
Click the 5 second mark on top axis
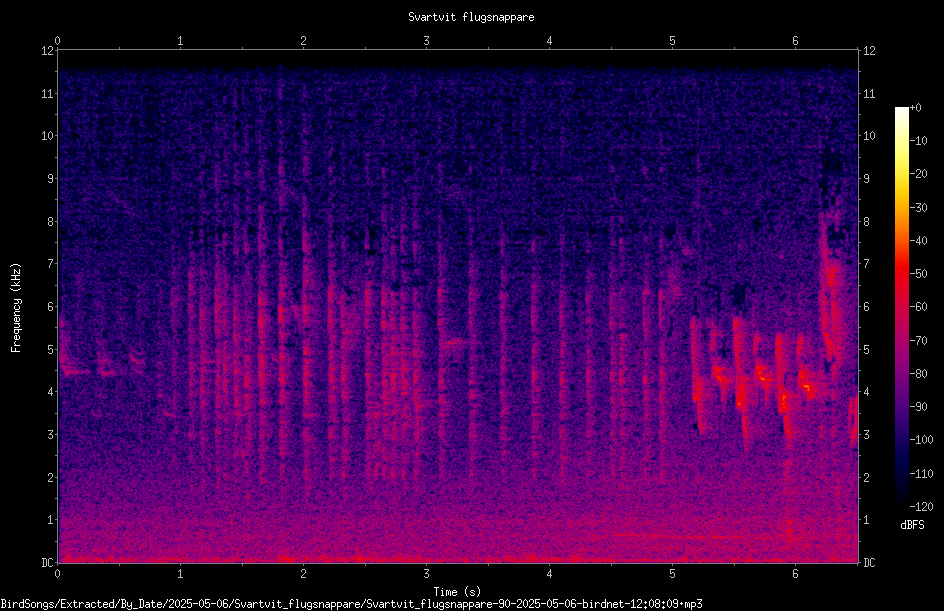(x=672, y=41)
